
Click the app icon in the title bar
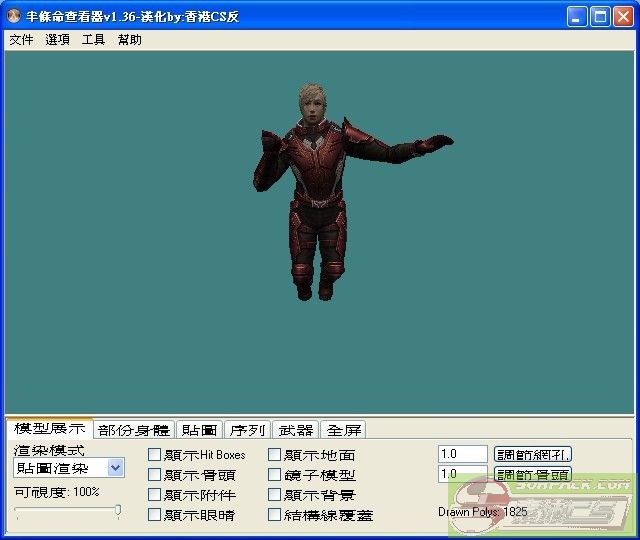pyautogui.click(x=14, y=17)
